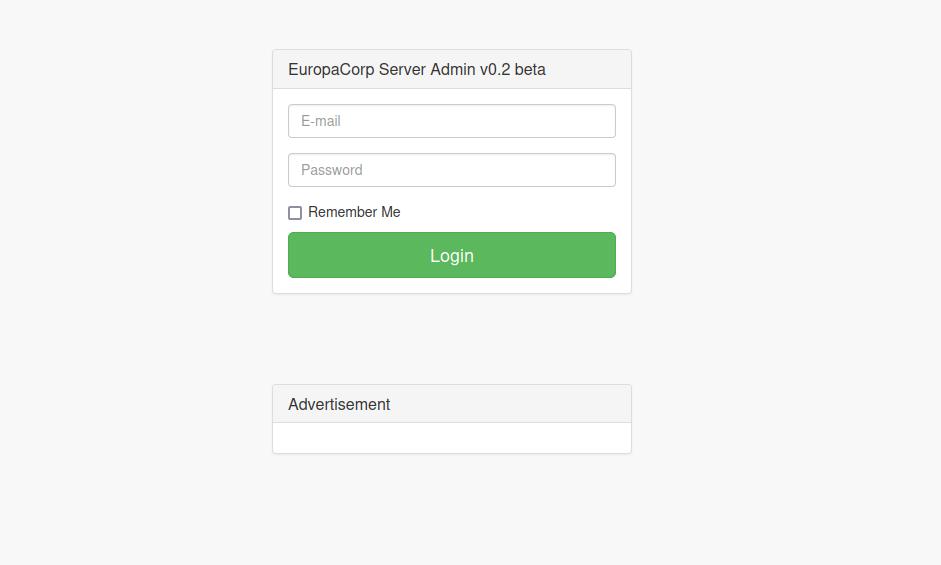Tick the Remember Me checkbox
The height and width of the screenshot is (565, 941).
click(295, 213)
